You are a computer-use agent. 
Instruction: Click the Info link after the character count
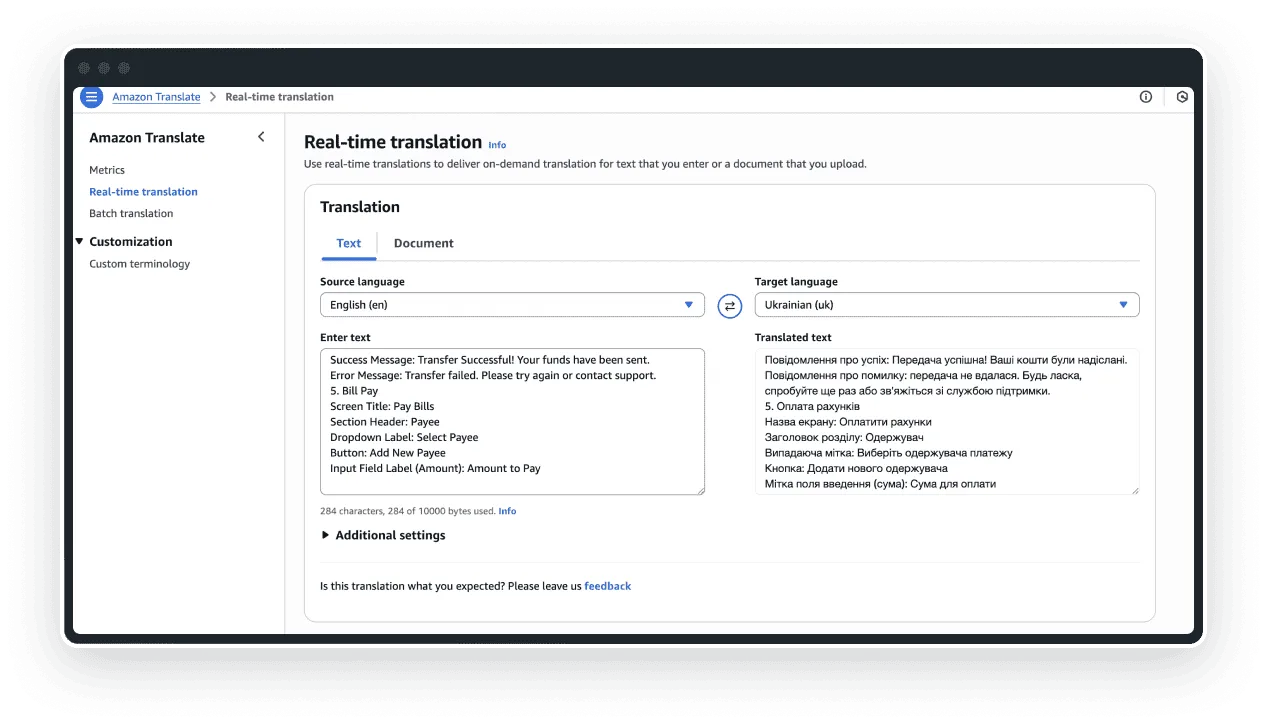[x=507, y=510]
